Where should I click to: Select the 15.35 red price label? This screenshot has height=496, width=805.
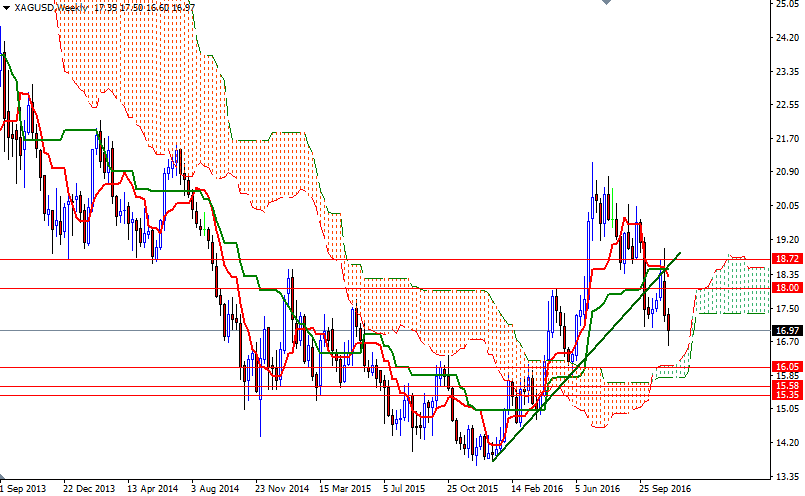[787, 394]
